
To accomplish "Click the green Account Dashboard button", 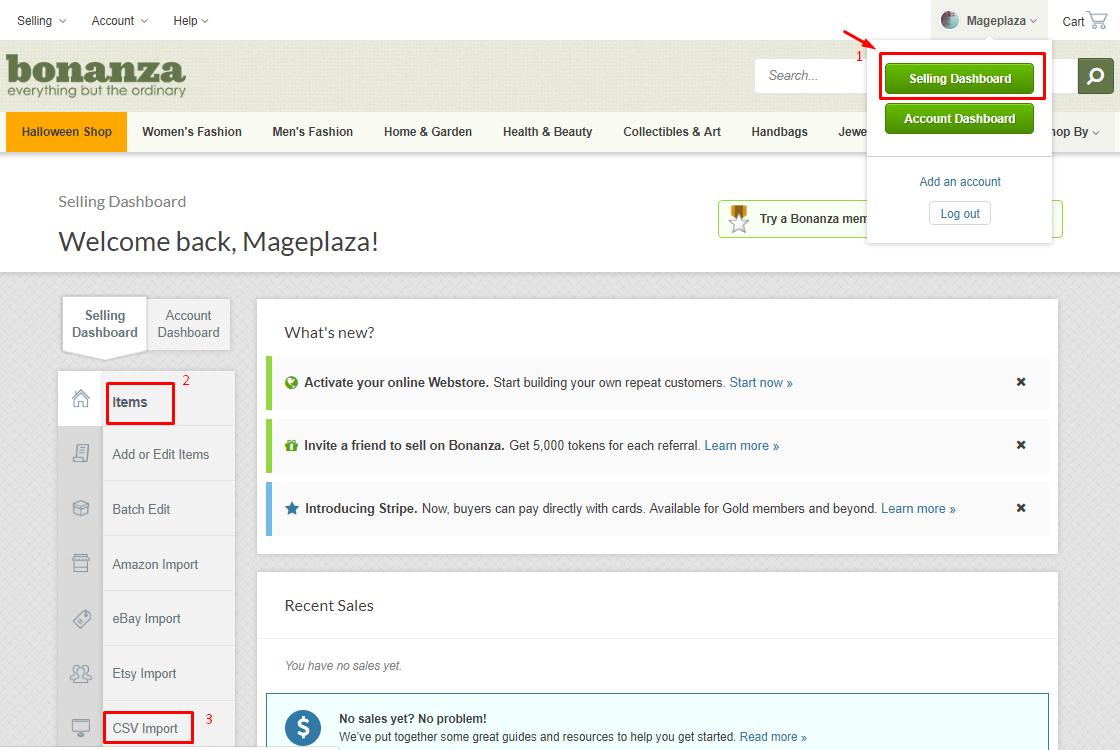I will (x=959, y=119).
